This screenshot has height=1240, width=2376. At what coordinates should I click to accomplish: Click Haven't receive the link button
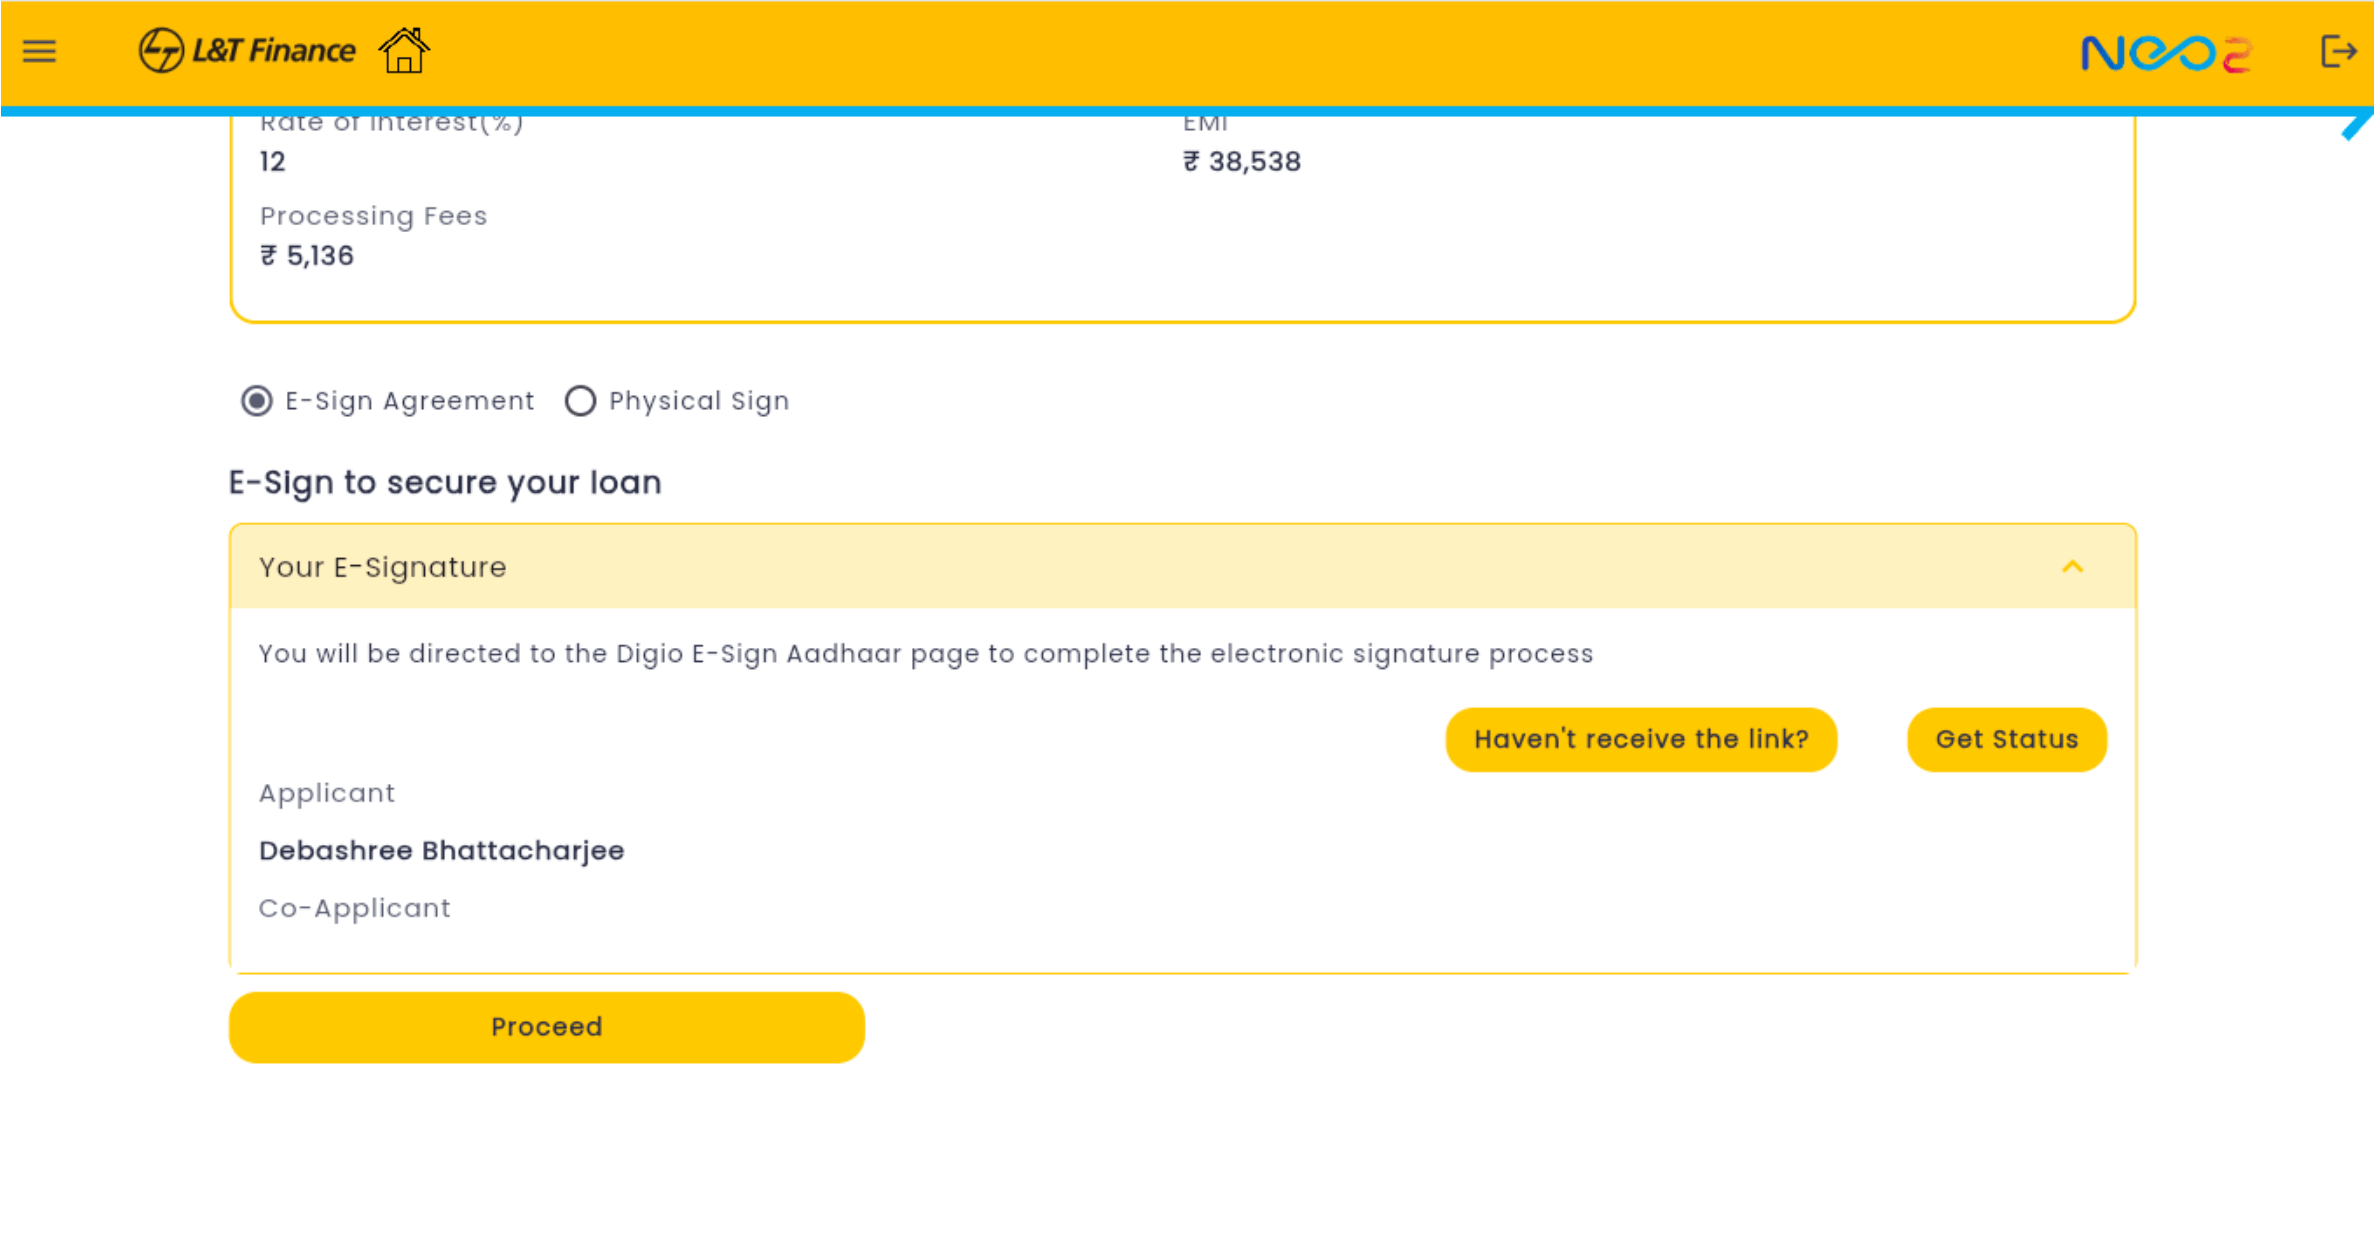pyautogui.click(x=1640, y=739)
